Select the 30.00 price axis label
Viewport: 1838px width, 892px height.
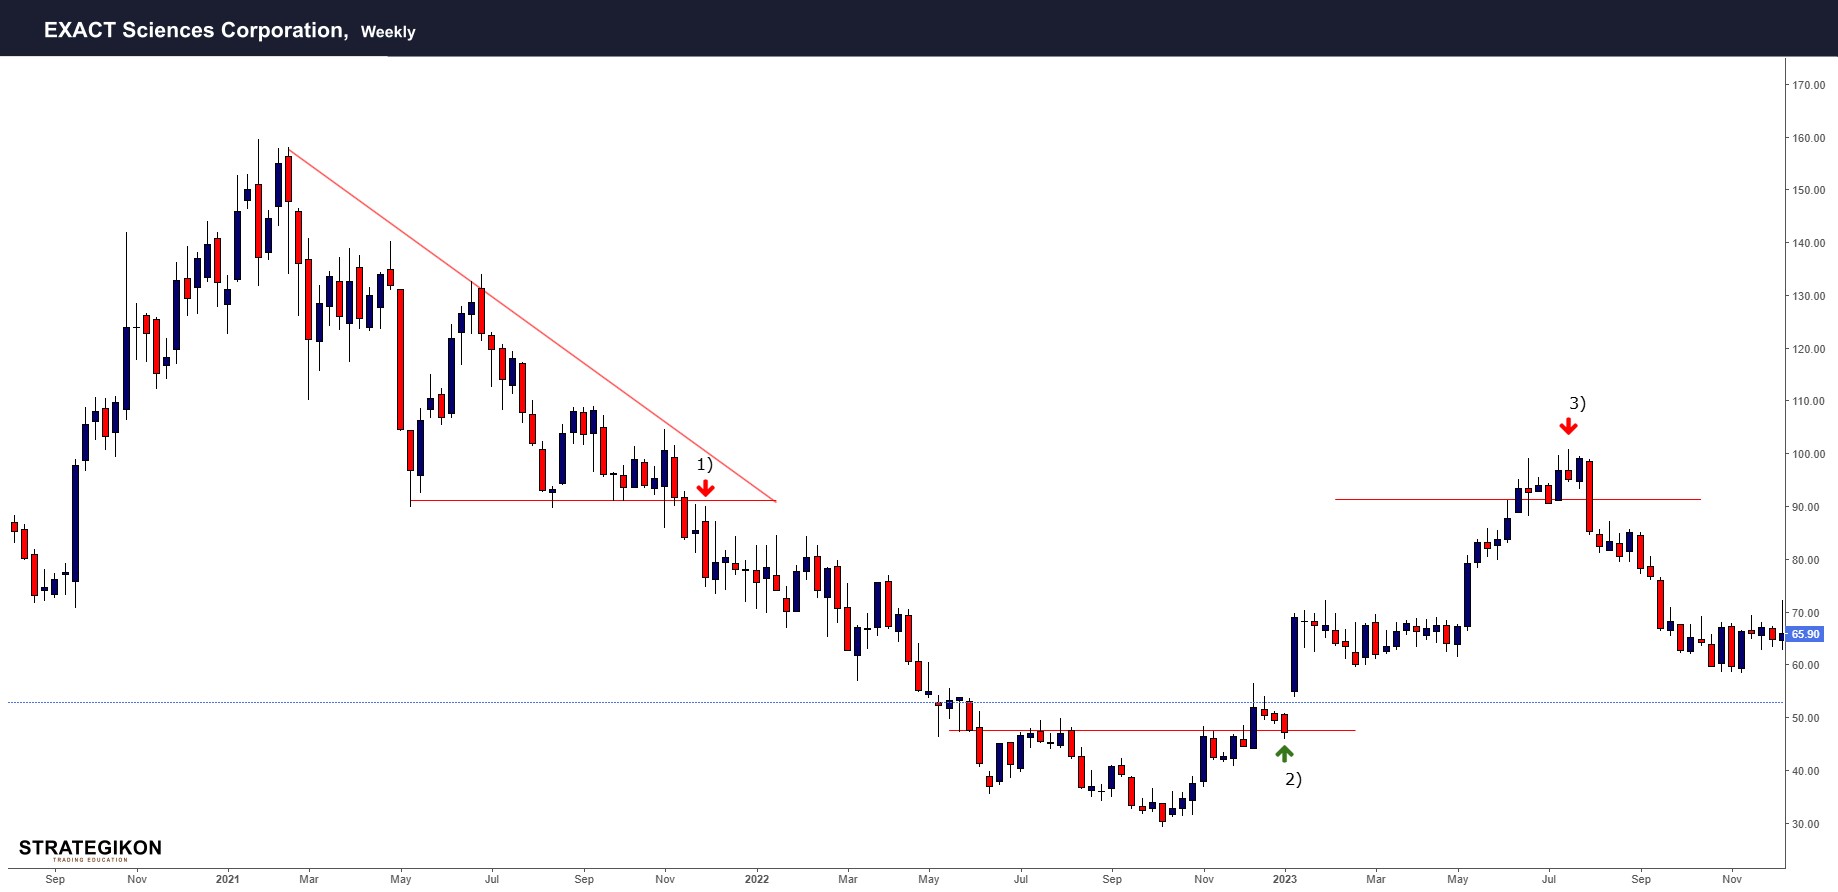(1806, 824)
